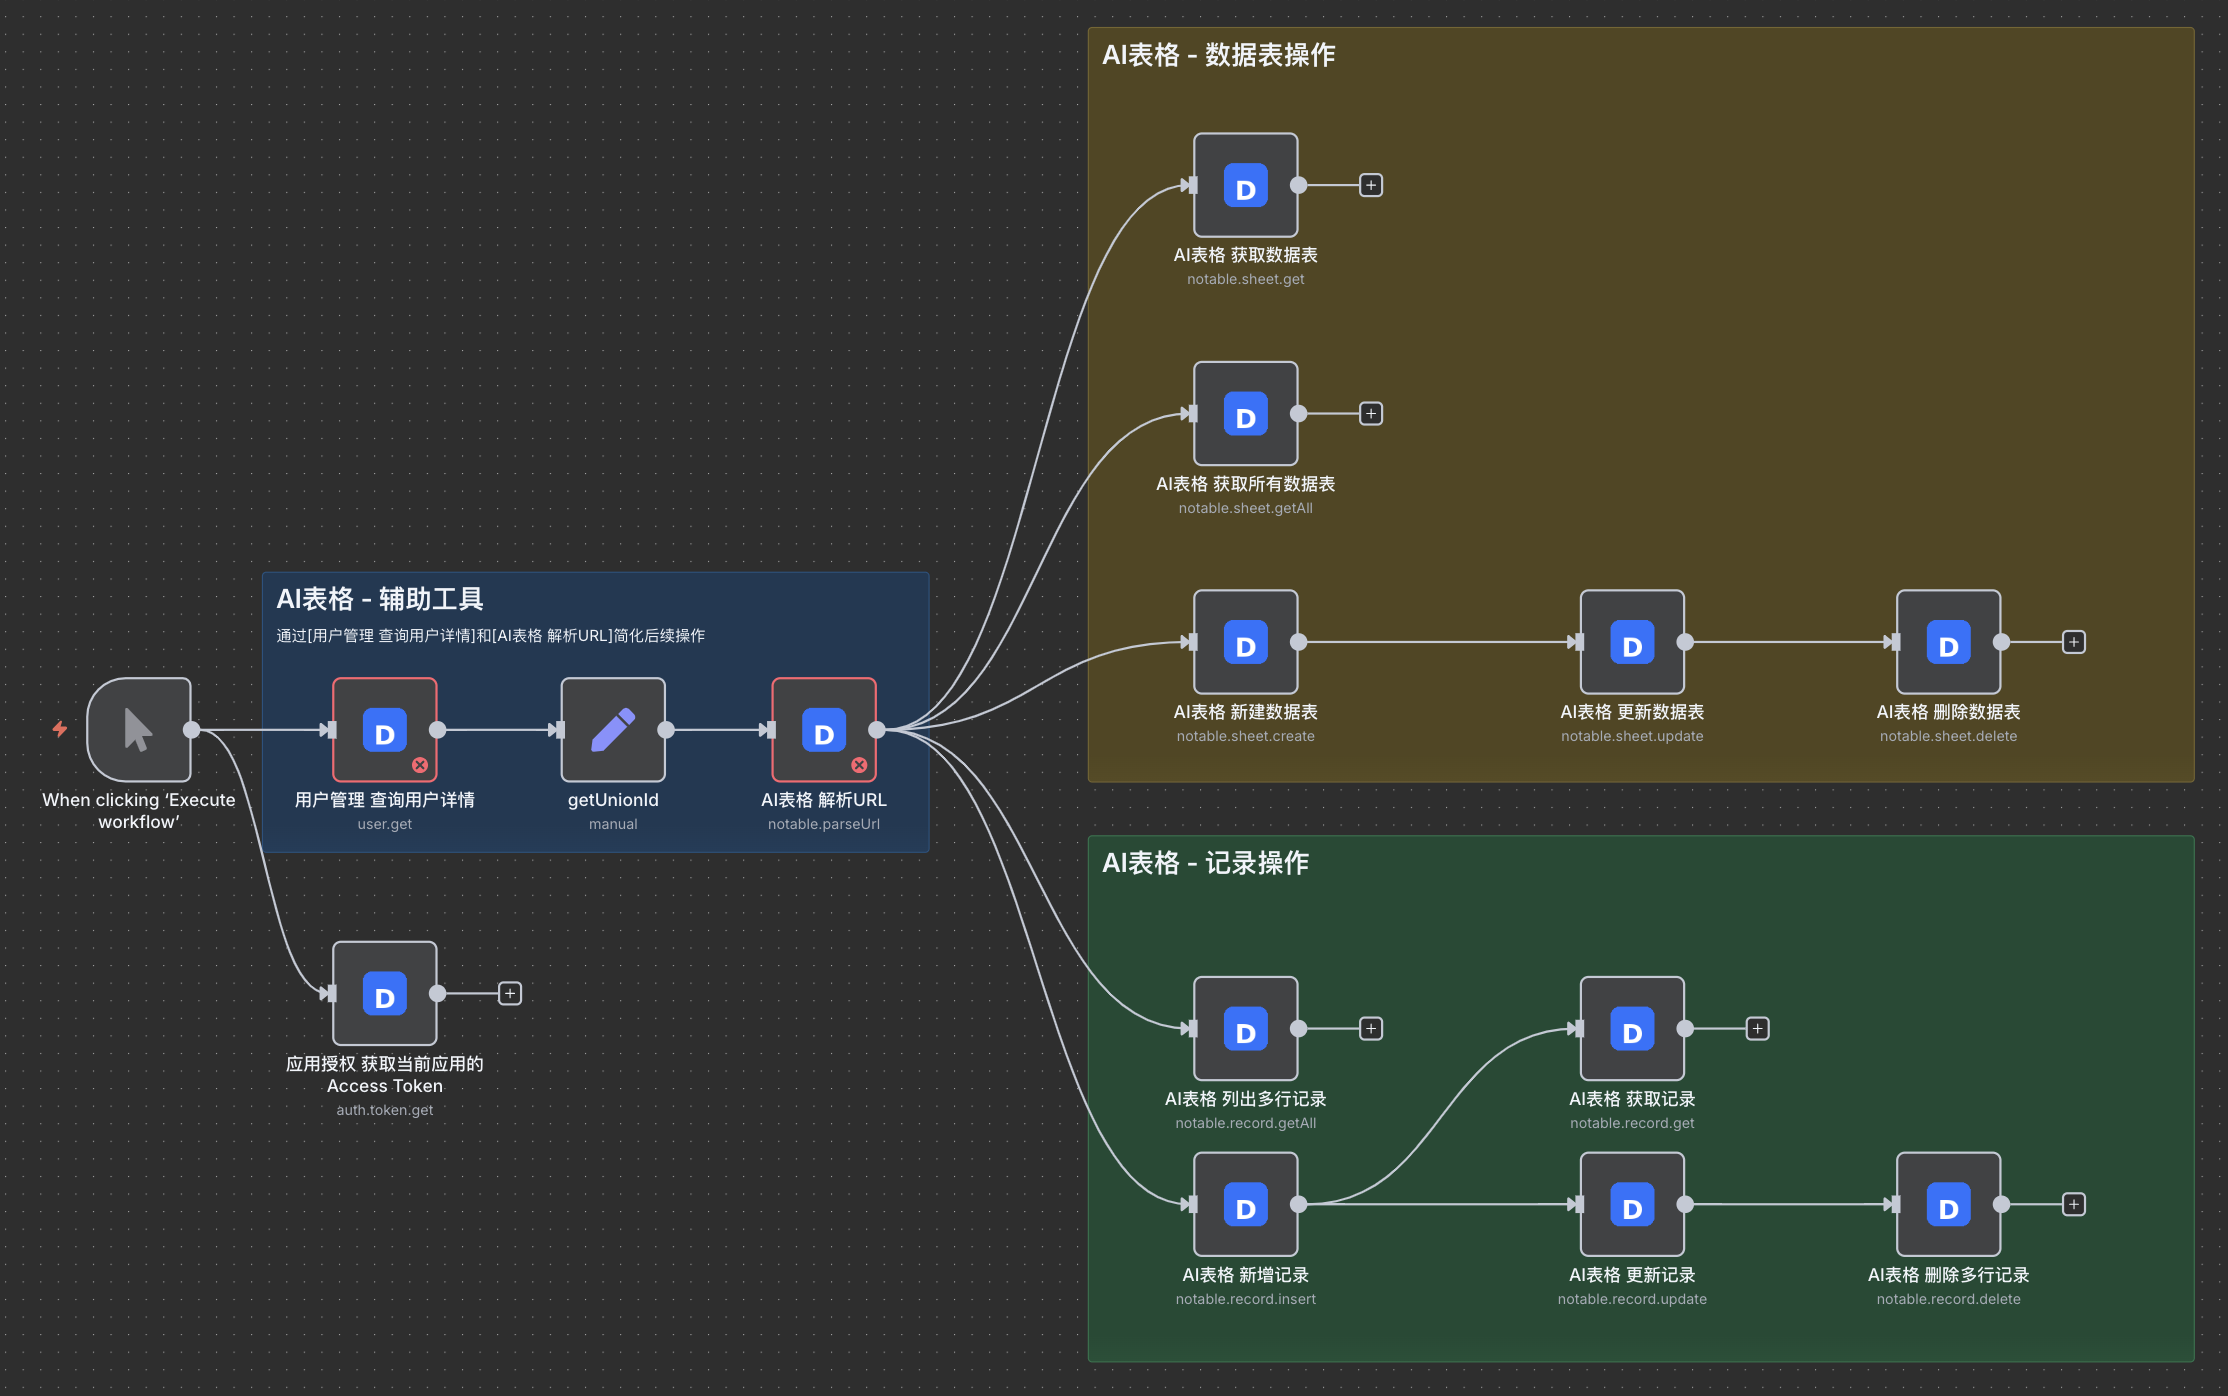2228x1396 pixels.
Task: Open the AI表格 新增记录 node
Action: coord(1245,1205)
